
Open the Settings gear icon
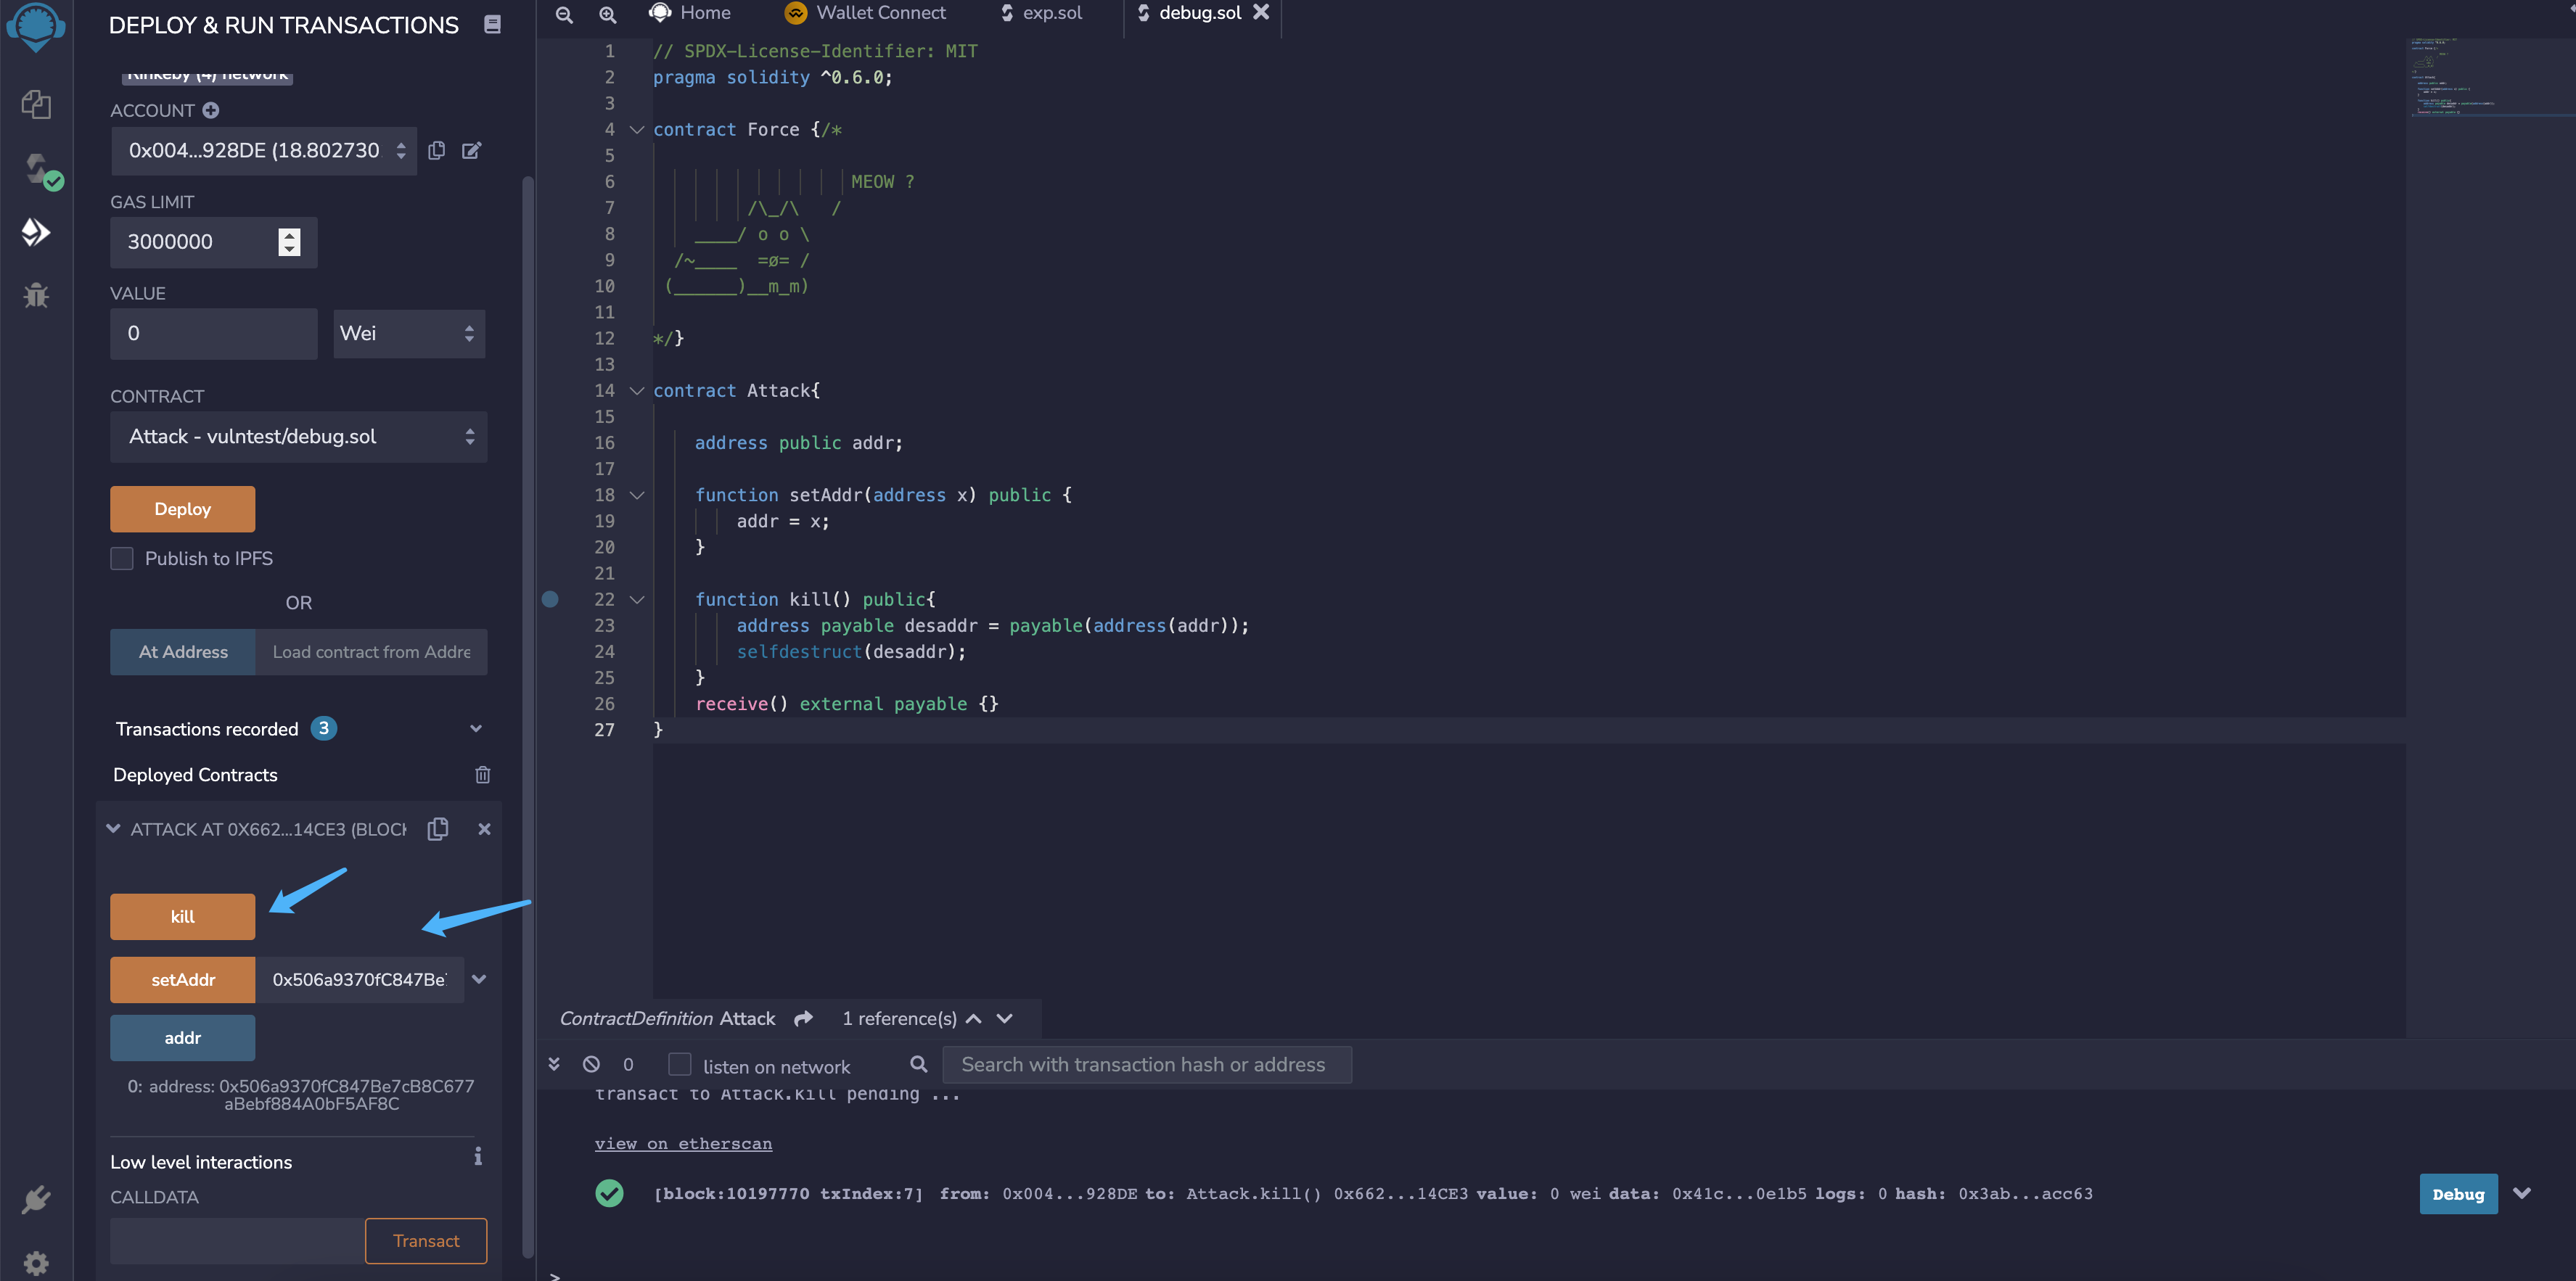click(x=36, y=1263)
